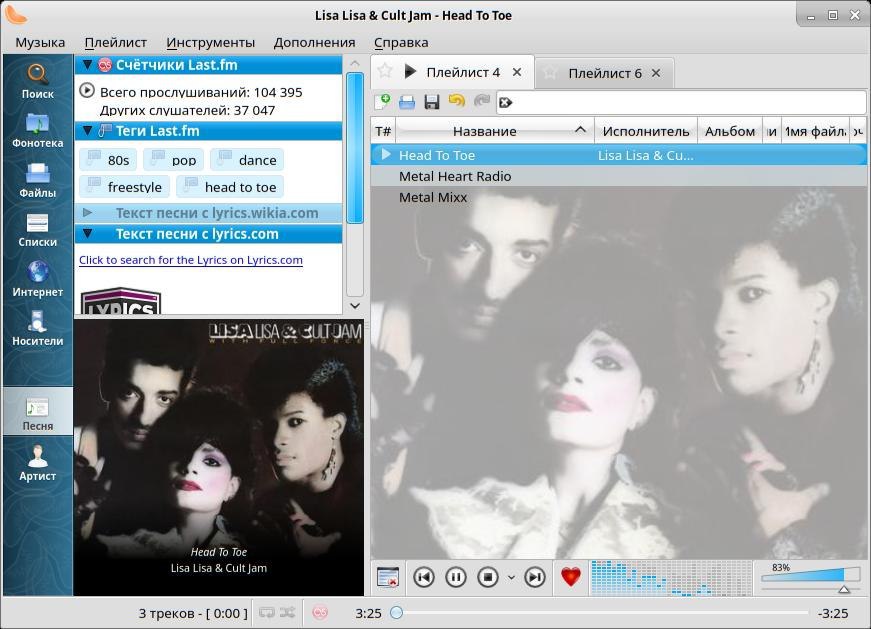
Task: Sort by the Альбом column header
Action: [x=730, y=132]
